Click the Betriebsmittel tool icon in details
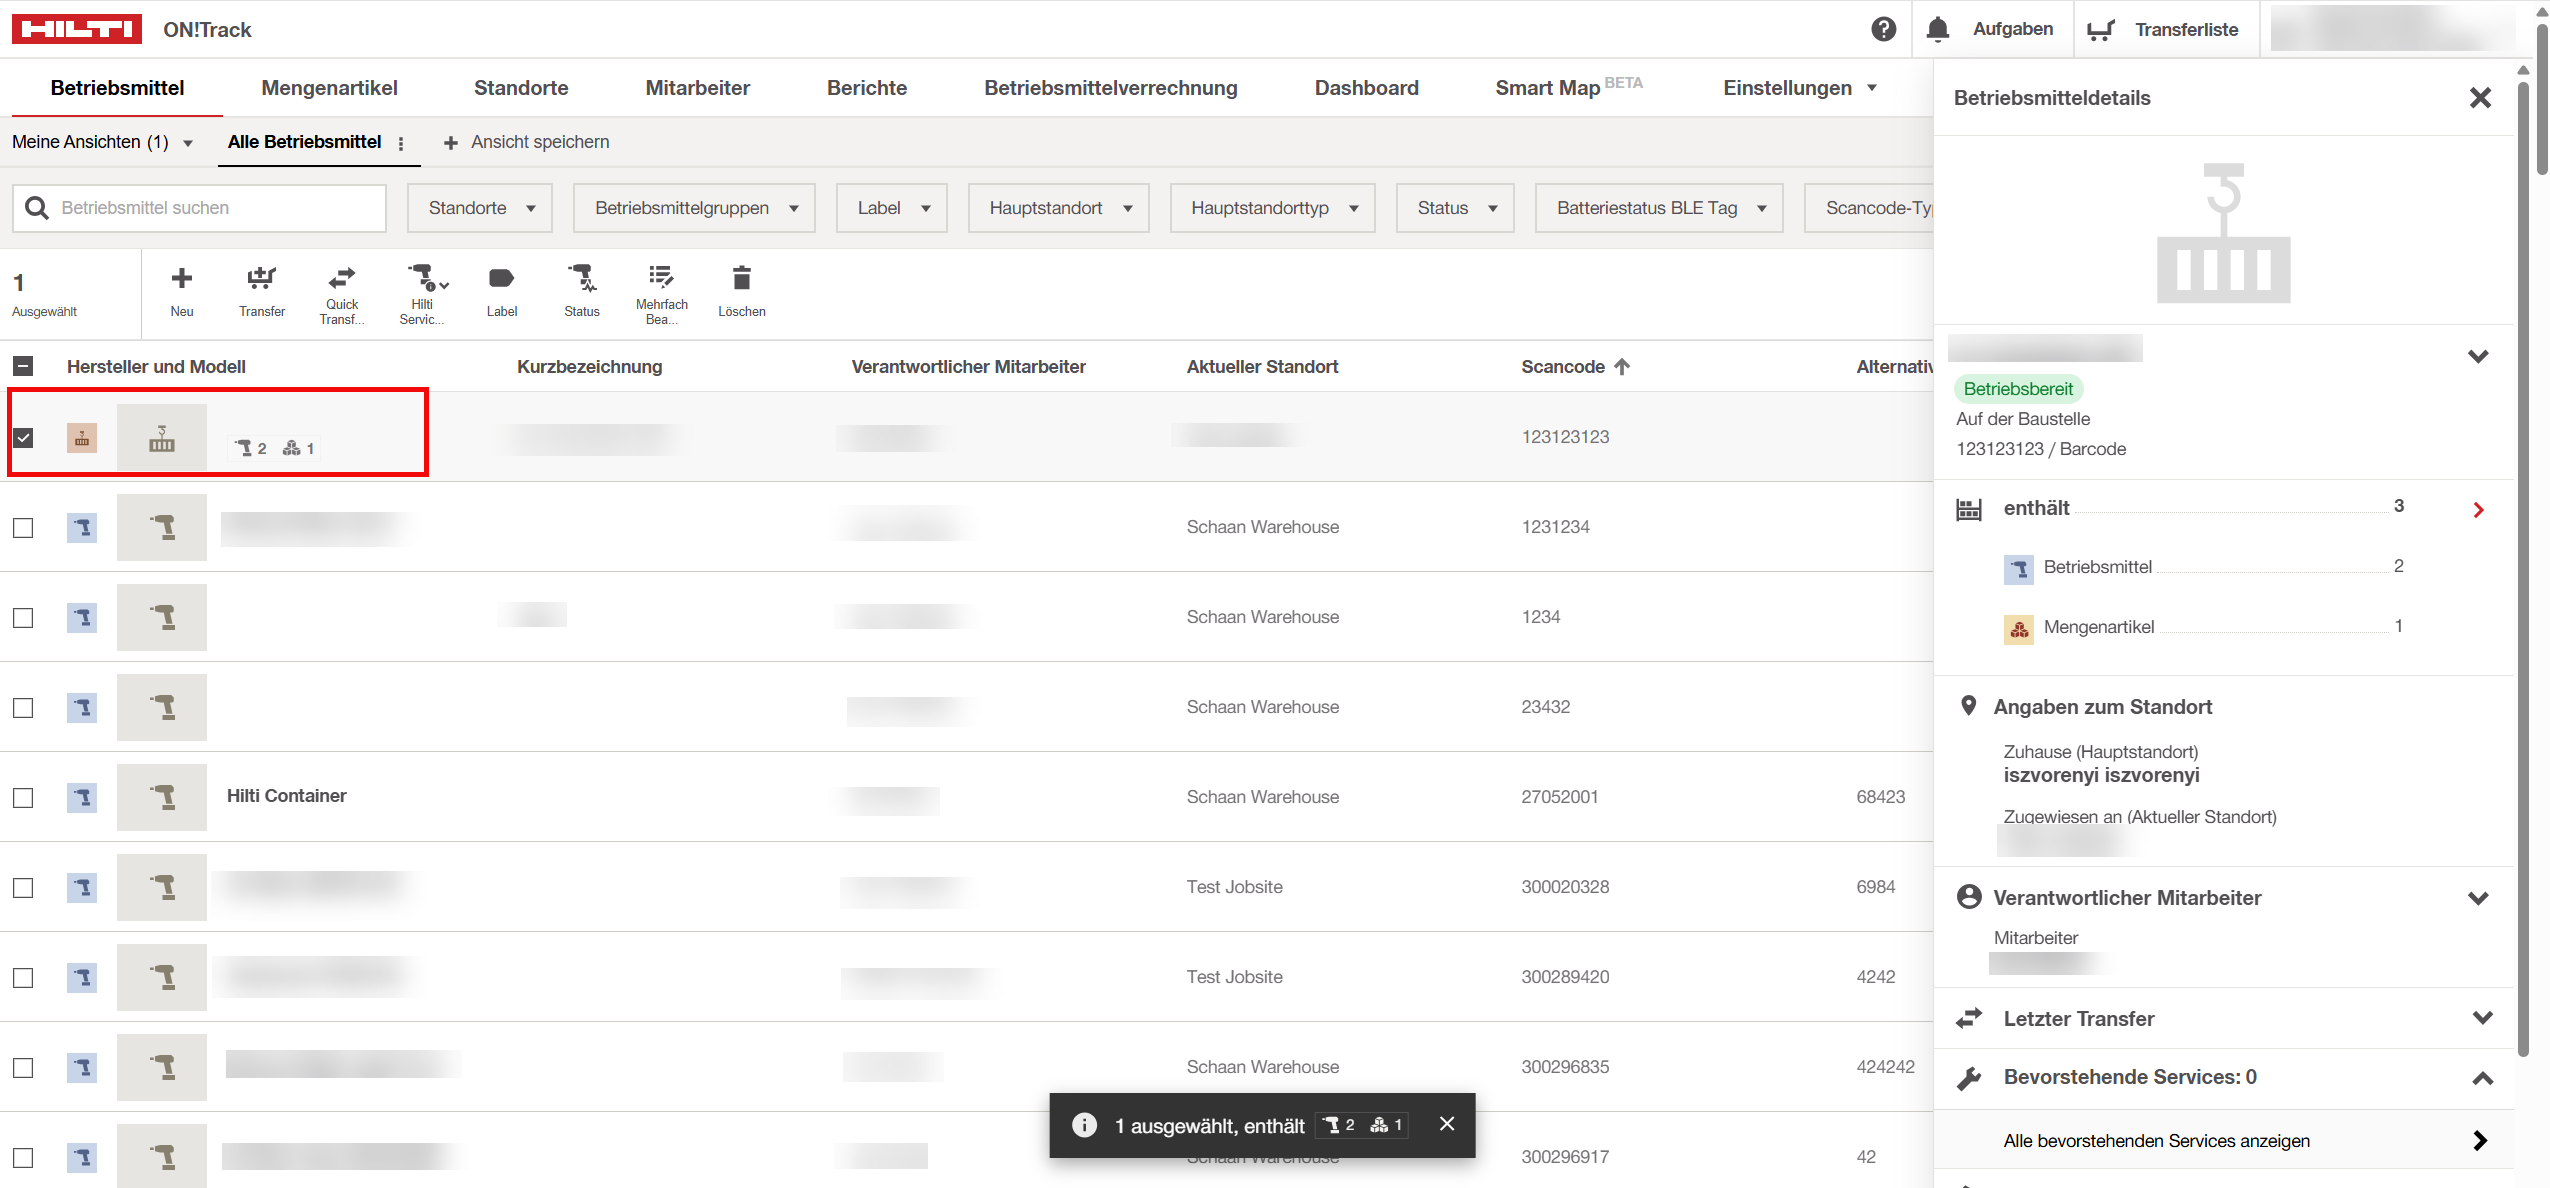This screenshot has height=1188, width=2550. point(2019,569)
